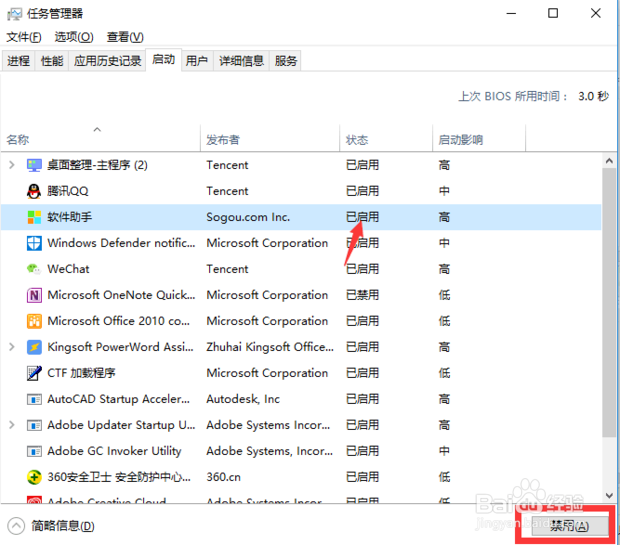Sort by the 状态 column header
This screenshot has height=545, width=620.
[x=386, y=138]
